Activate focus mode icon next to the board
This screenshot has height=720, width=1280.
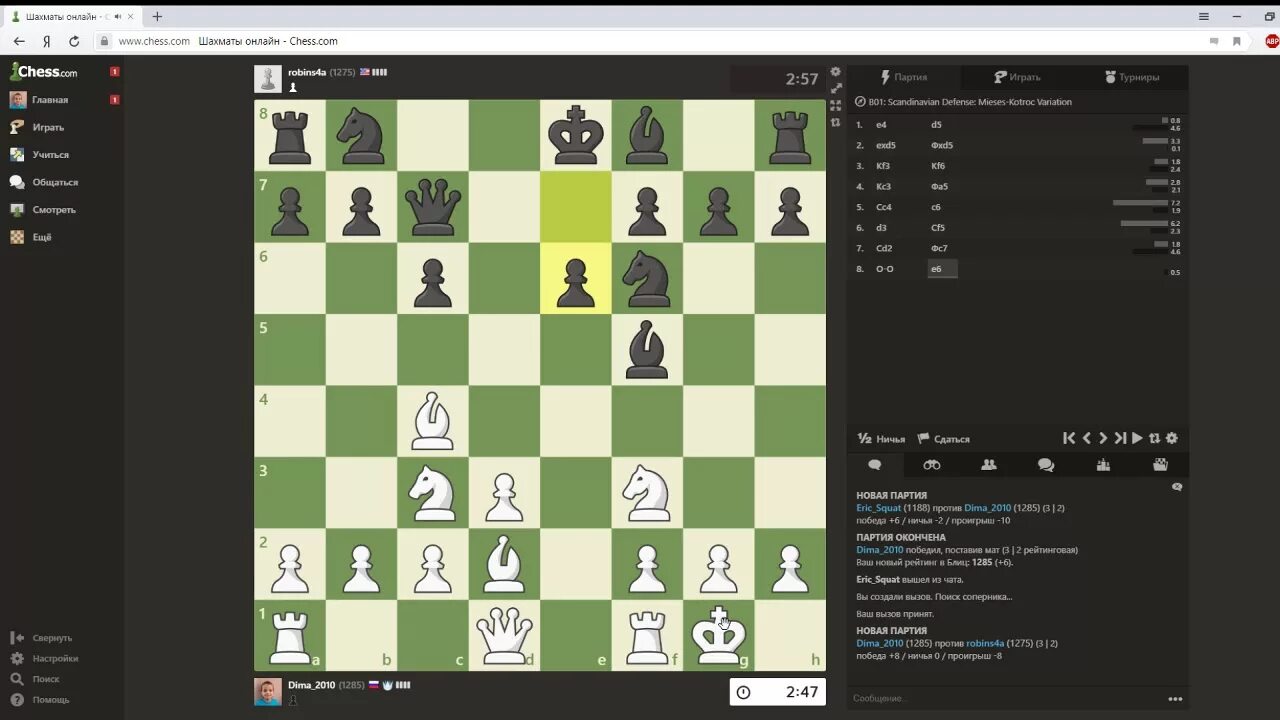coord(836,105)
